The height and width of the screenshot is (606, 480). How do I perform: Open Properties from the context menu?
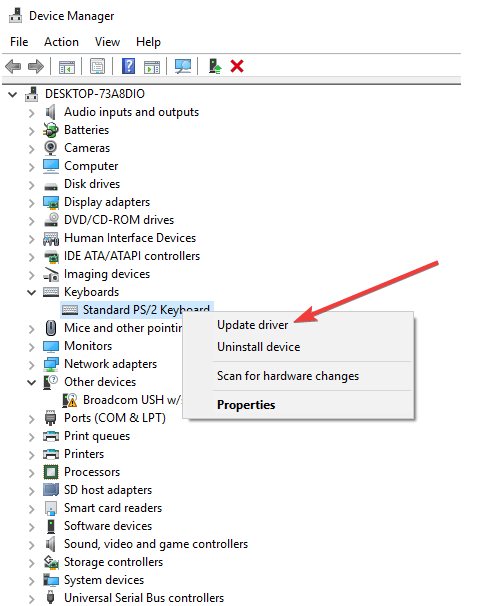tap(246, 405)
